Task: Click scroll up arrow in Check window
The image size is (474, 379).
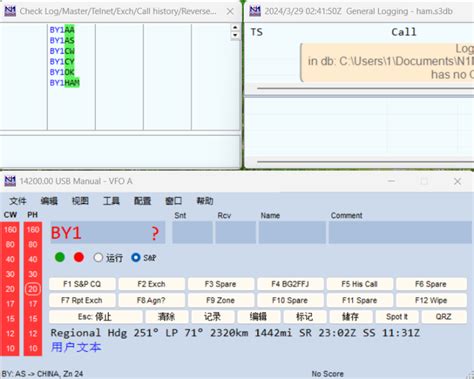Action: click(x=235, y=28)
